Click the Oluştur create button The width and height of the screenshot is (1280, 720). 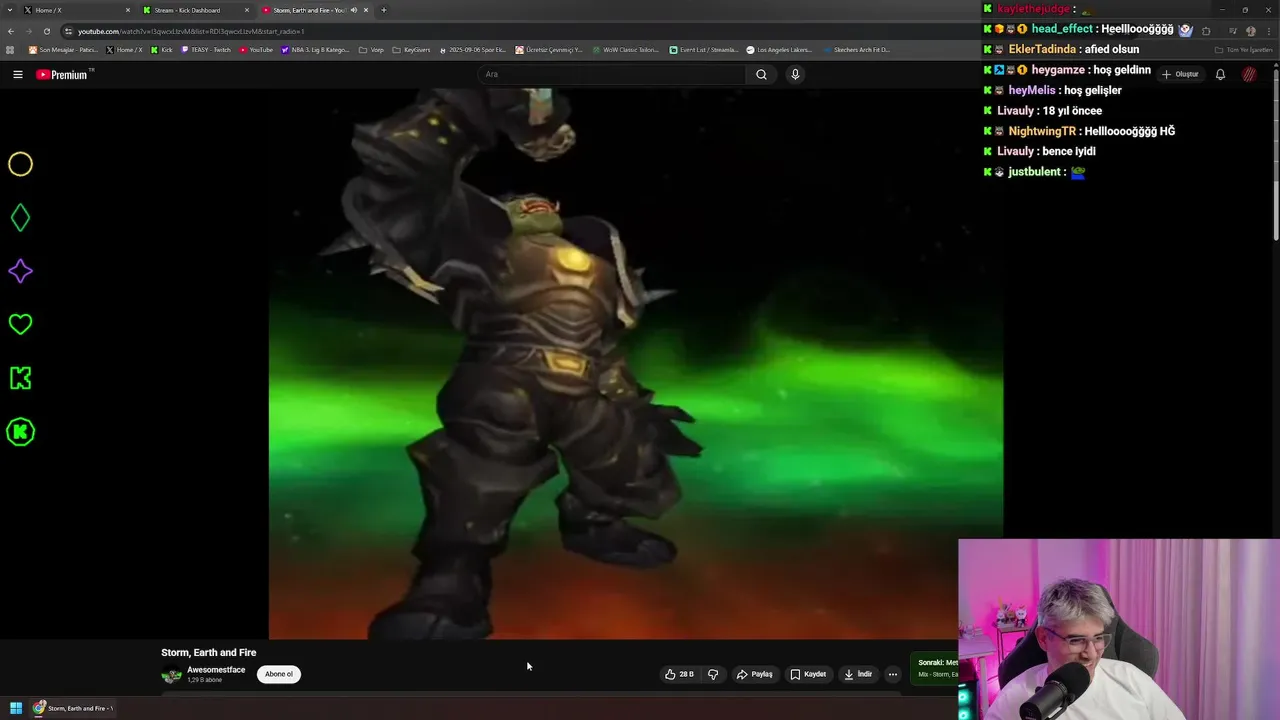[x=1180, y=74]
